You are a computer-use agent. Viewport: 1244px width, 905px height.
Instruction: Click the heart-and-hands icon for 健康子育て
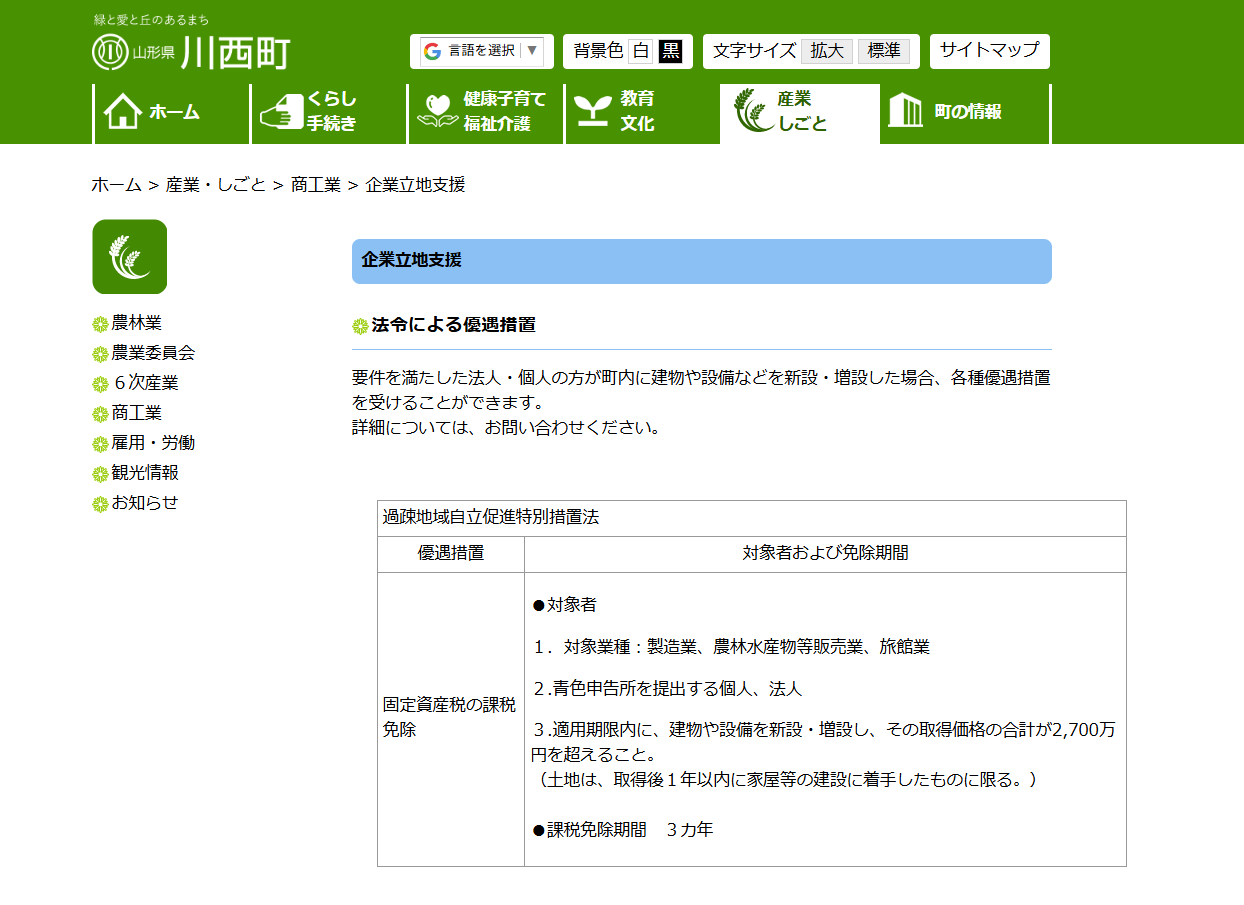436,112
